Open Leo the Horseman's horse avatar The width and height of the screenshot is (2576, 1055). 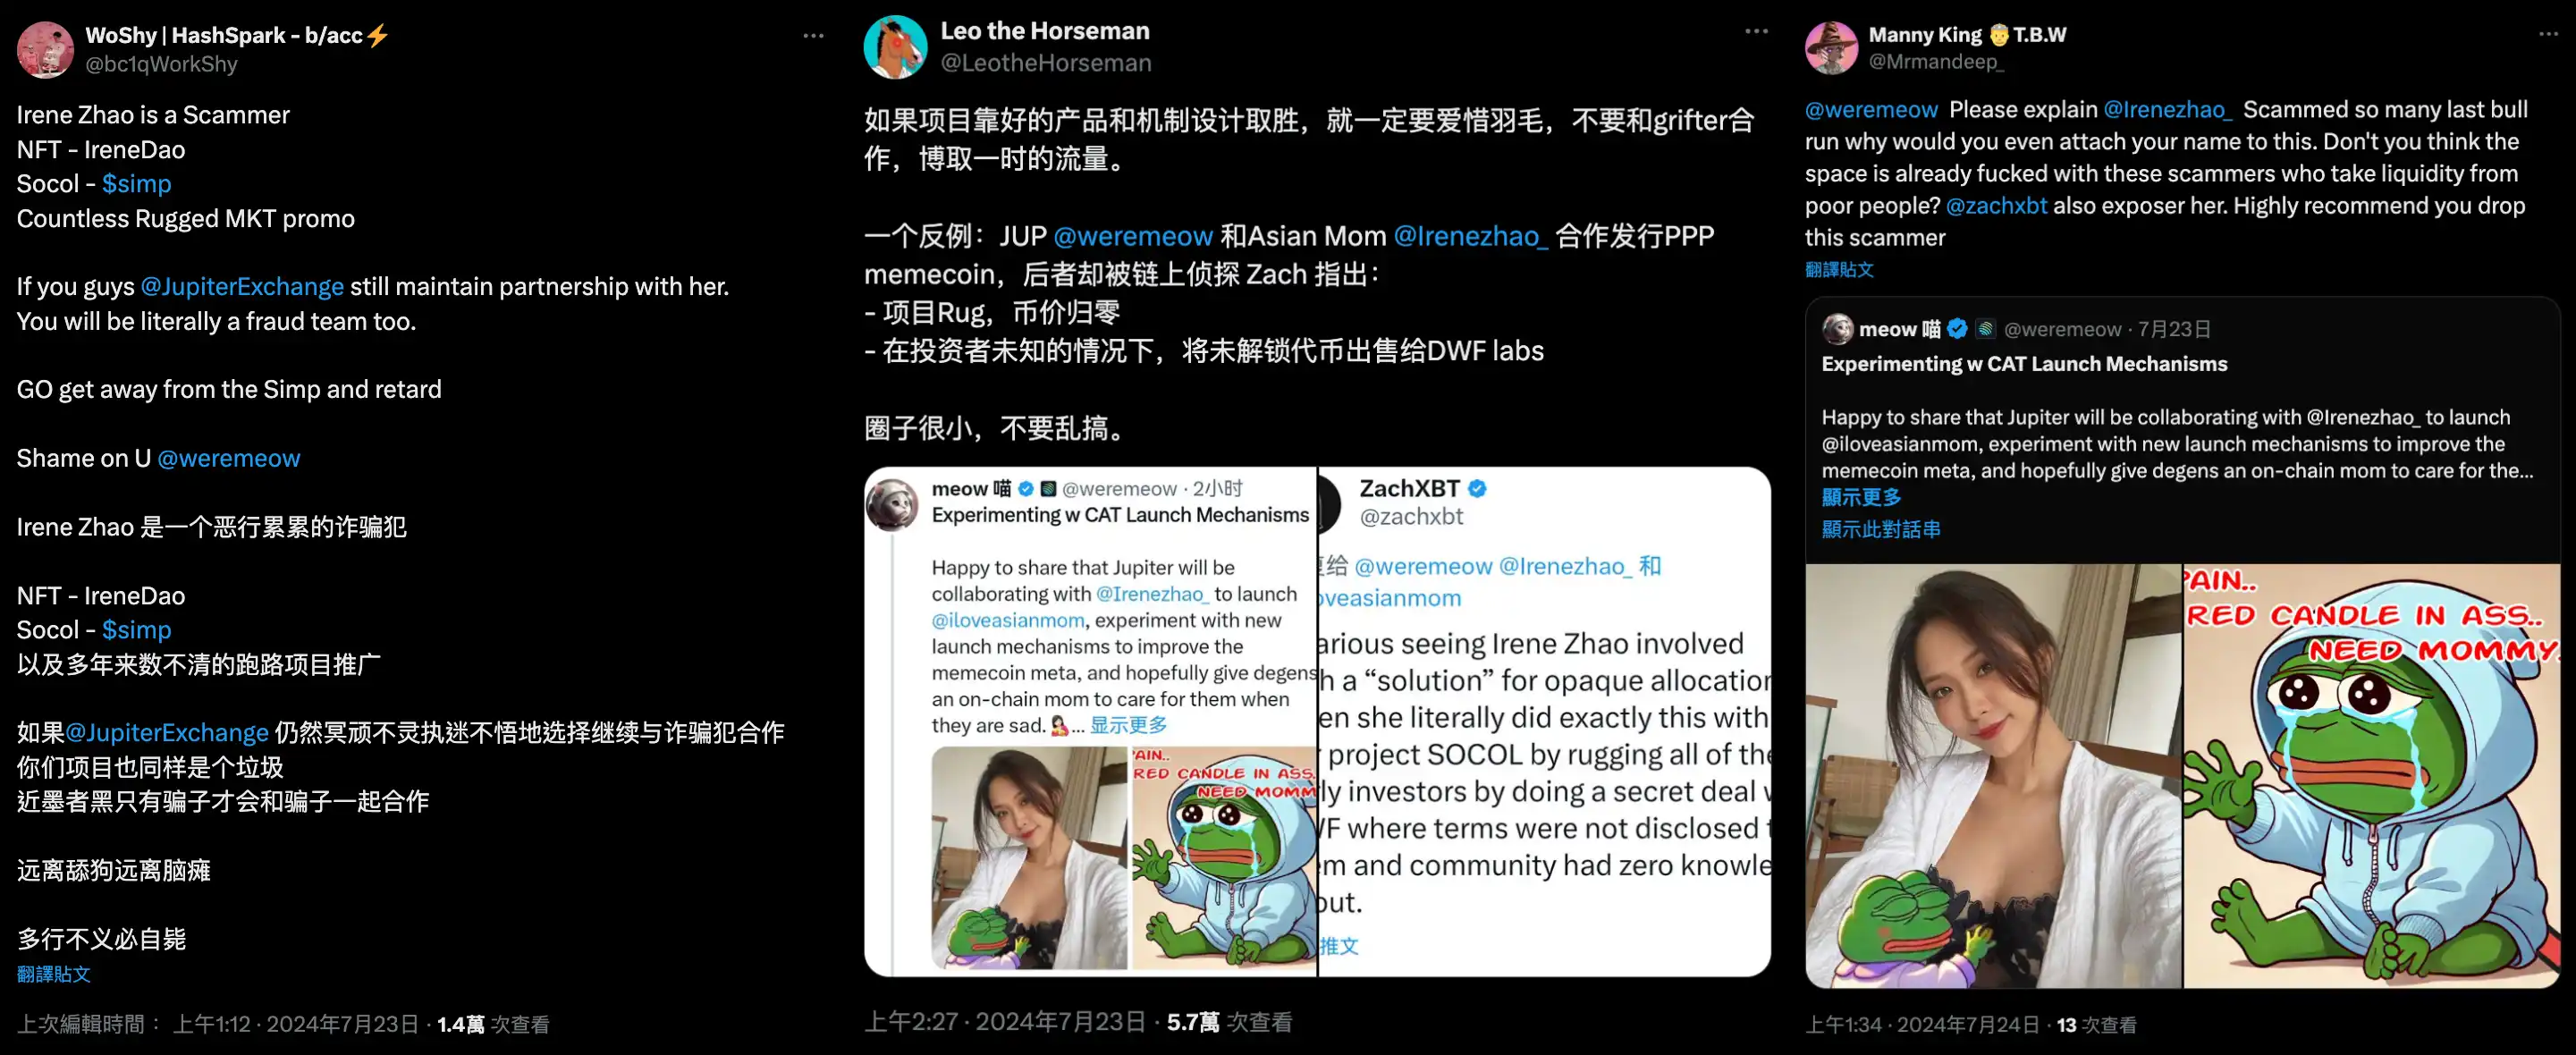click(x=895, y=47)
